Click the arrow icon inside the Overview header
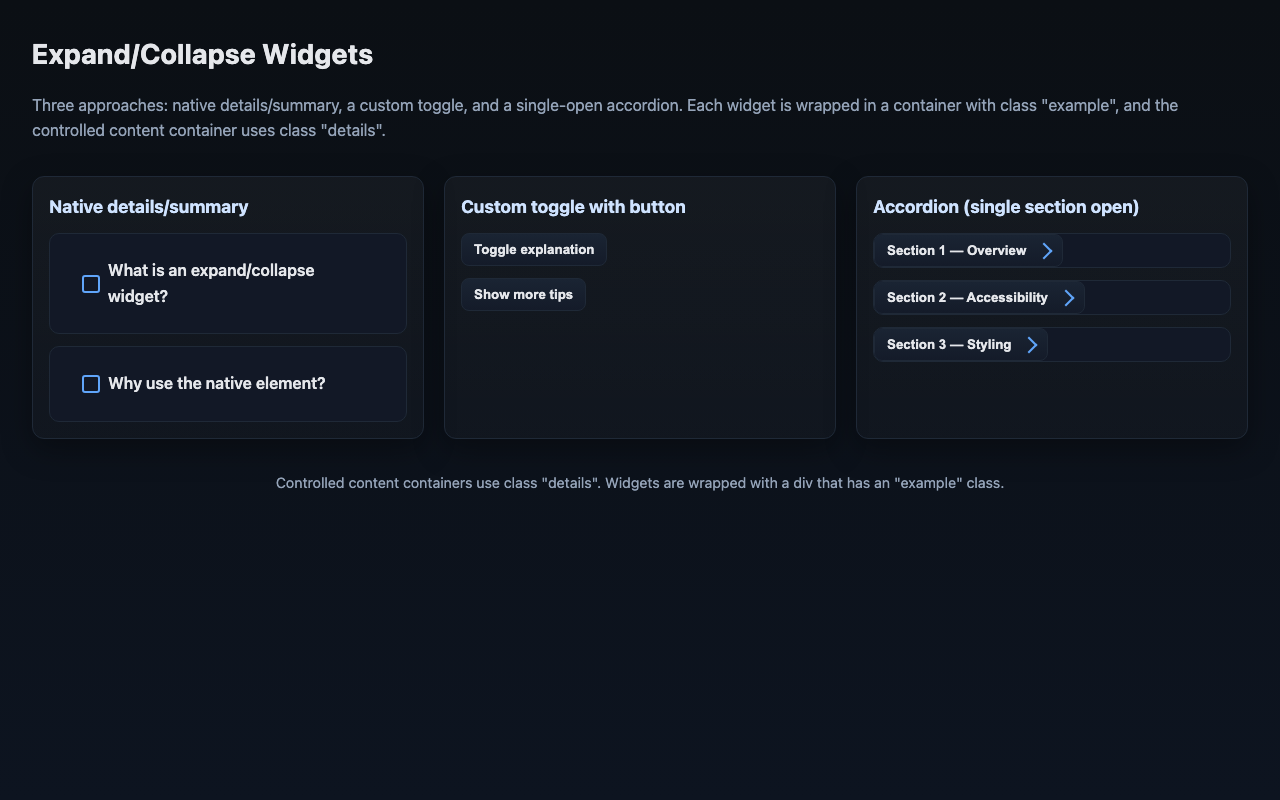The image size is (1280, 800). [x=1047, y=250]
